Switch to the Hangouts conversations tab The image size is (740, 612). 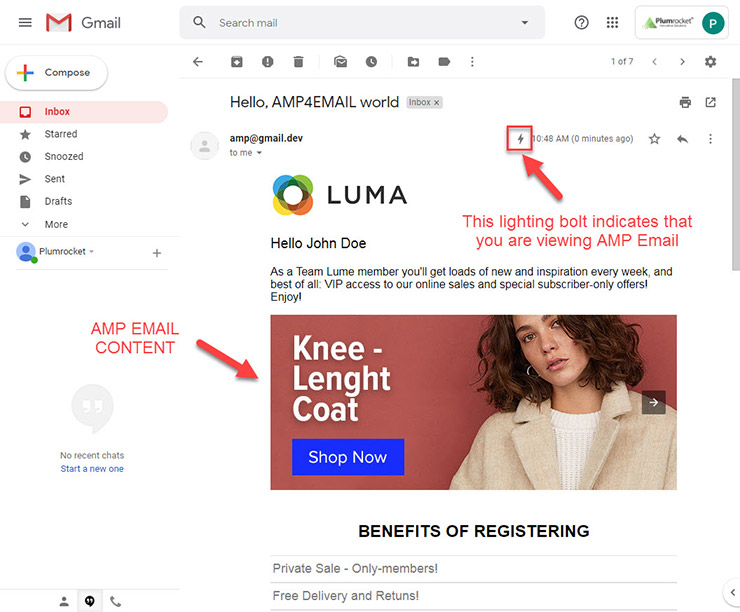pyautogui.click(x=90, y=601)
